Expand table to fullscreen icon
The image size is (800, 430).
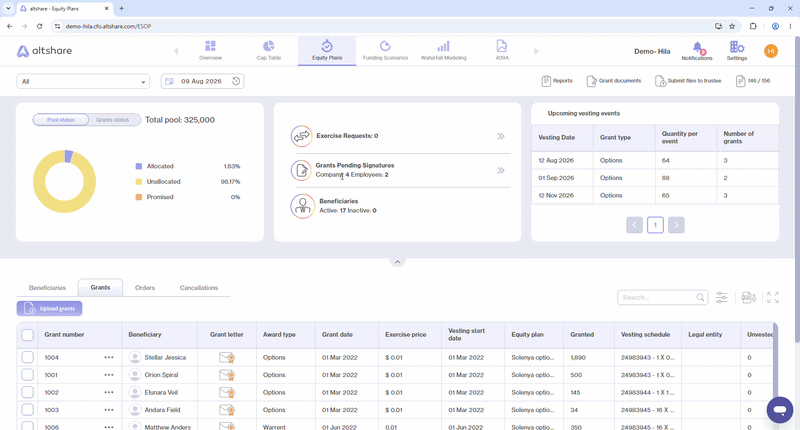[772, 297]
